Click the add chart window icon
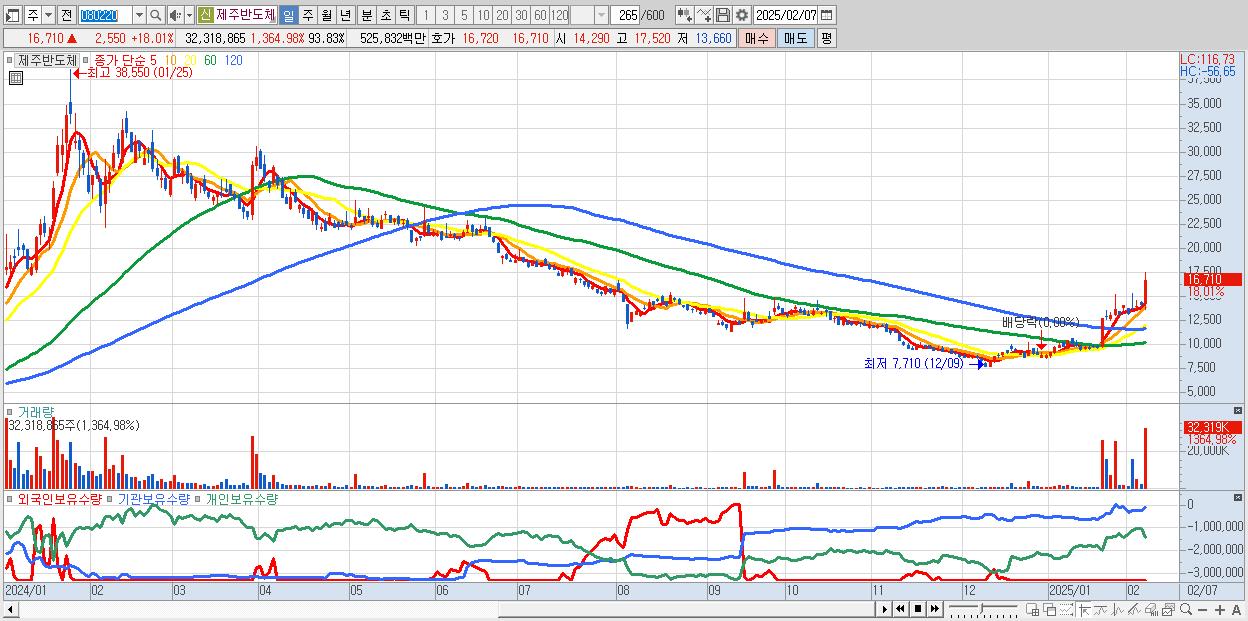 point(1033,609)
